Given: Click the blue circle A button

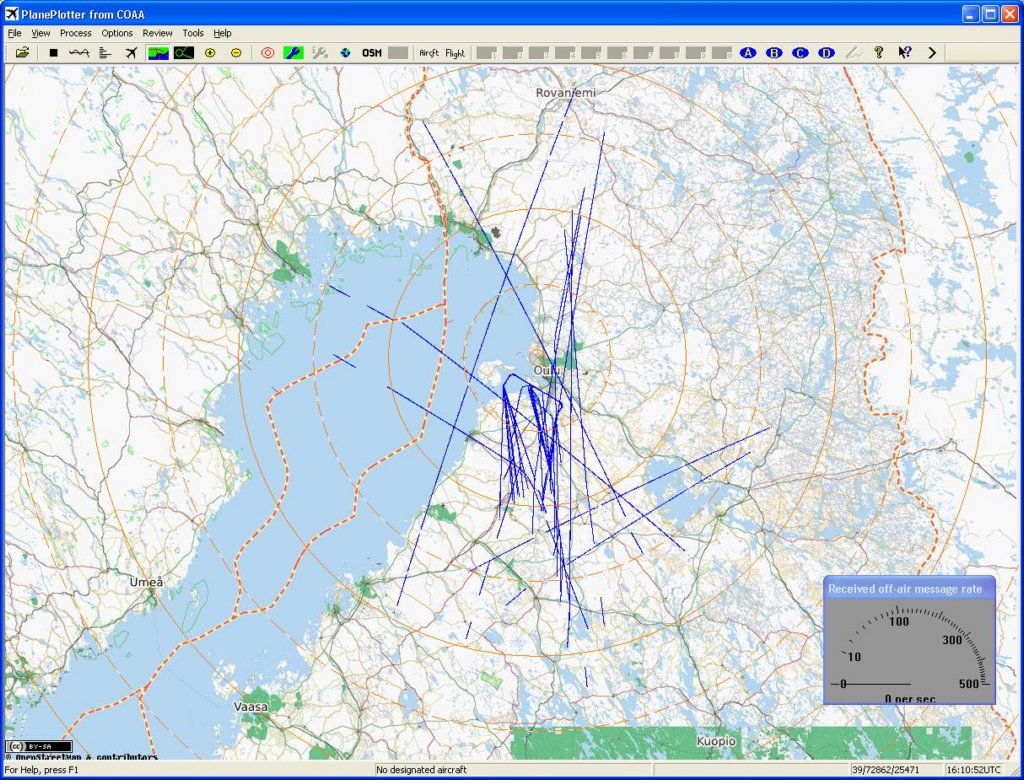Looking at the screenshot, I should tap(747, 53).
